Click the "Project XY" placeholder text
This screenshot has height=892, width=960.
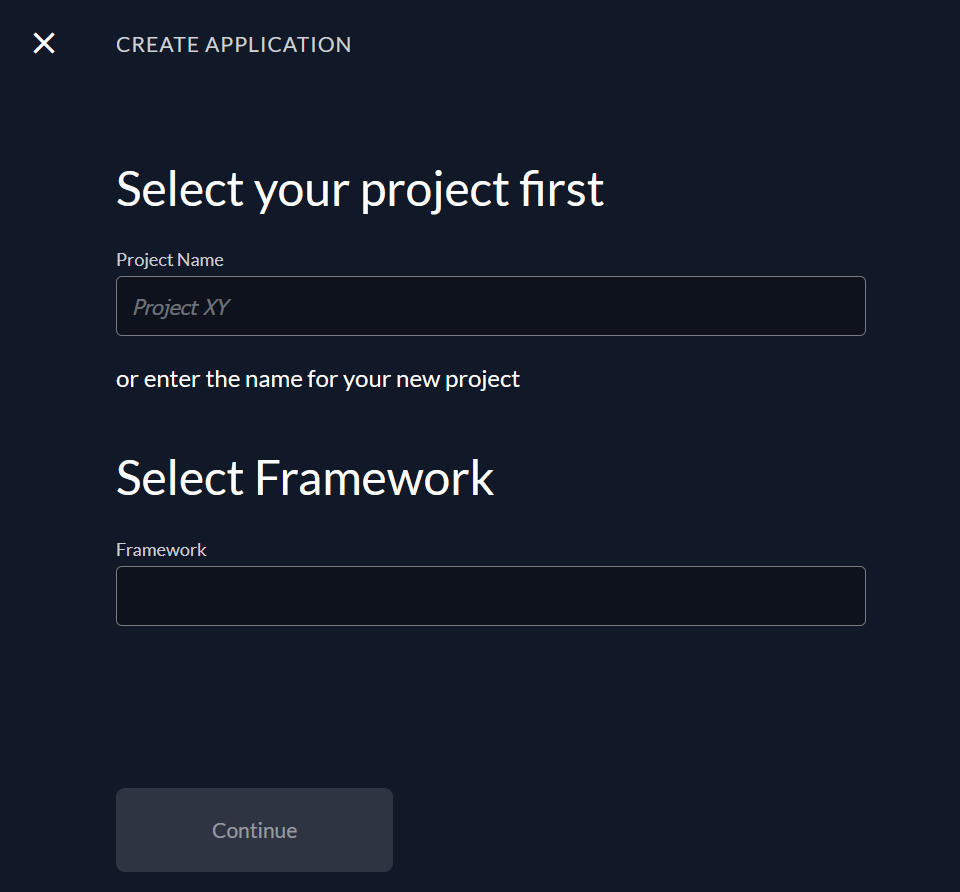[181, 307]
